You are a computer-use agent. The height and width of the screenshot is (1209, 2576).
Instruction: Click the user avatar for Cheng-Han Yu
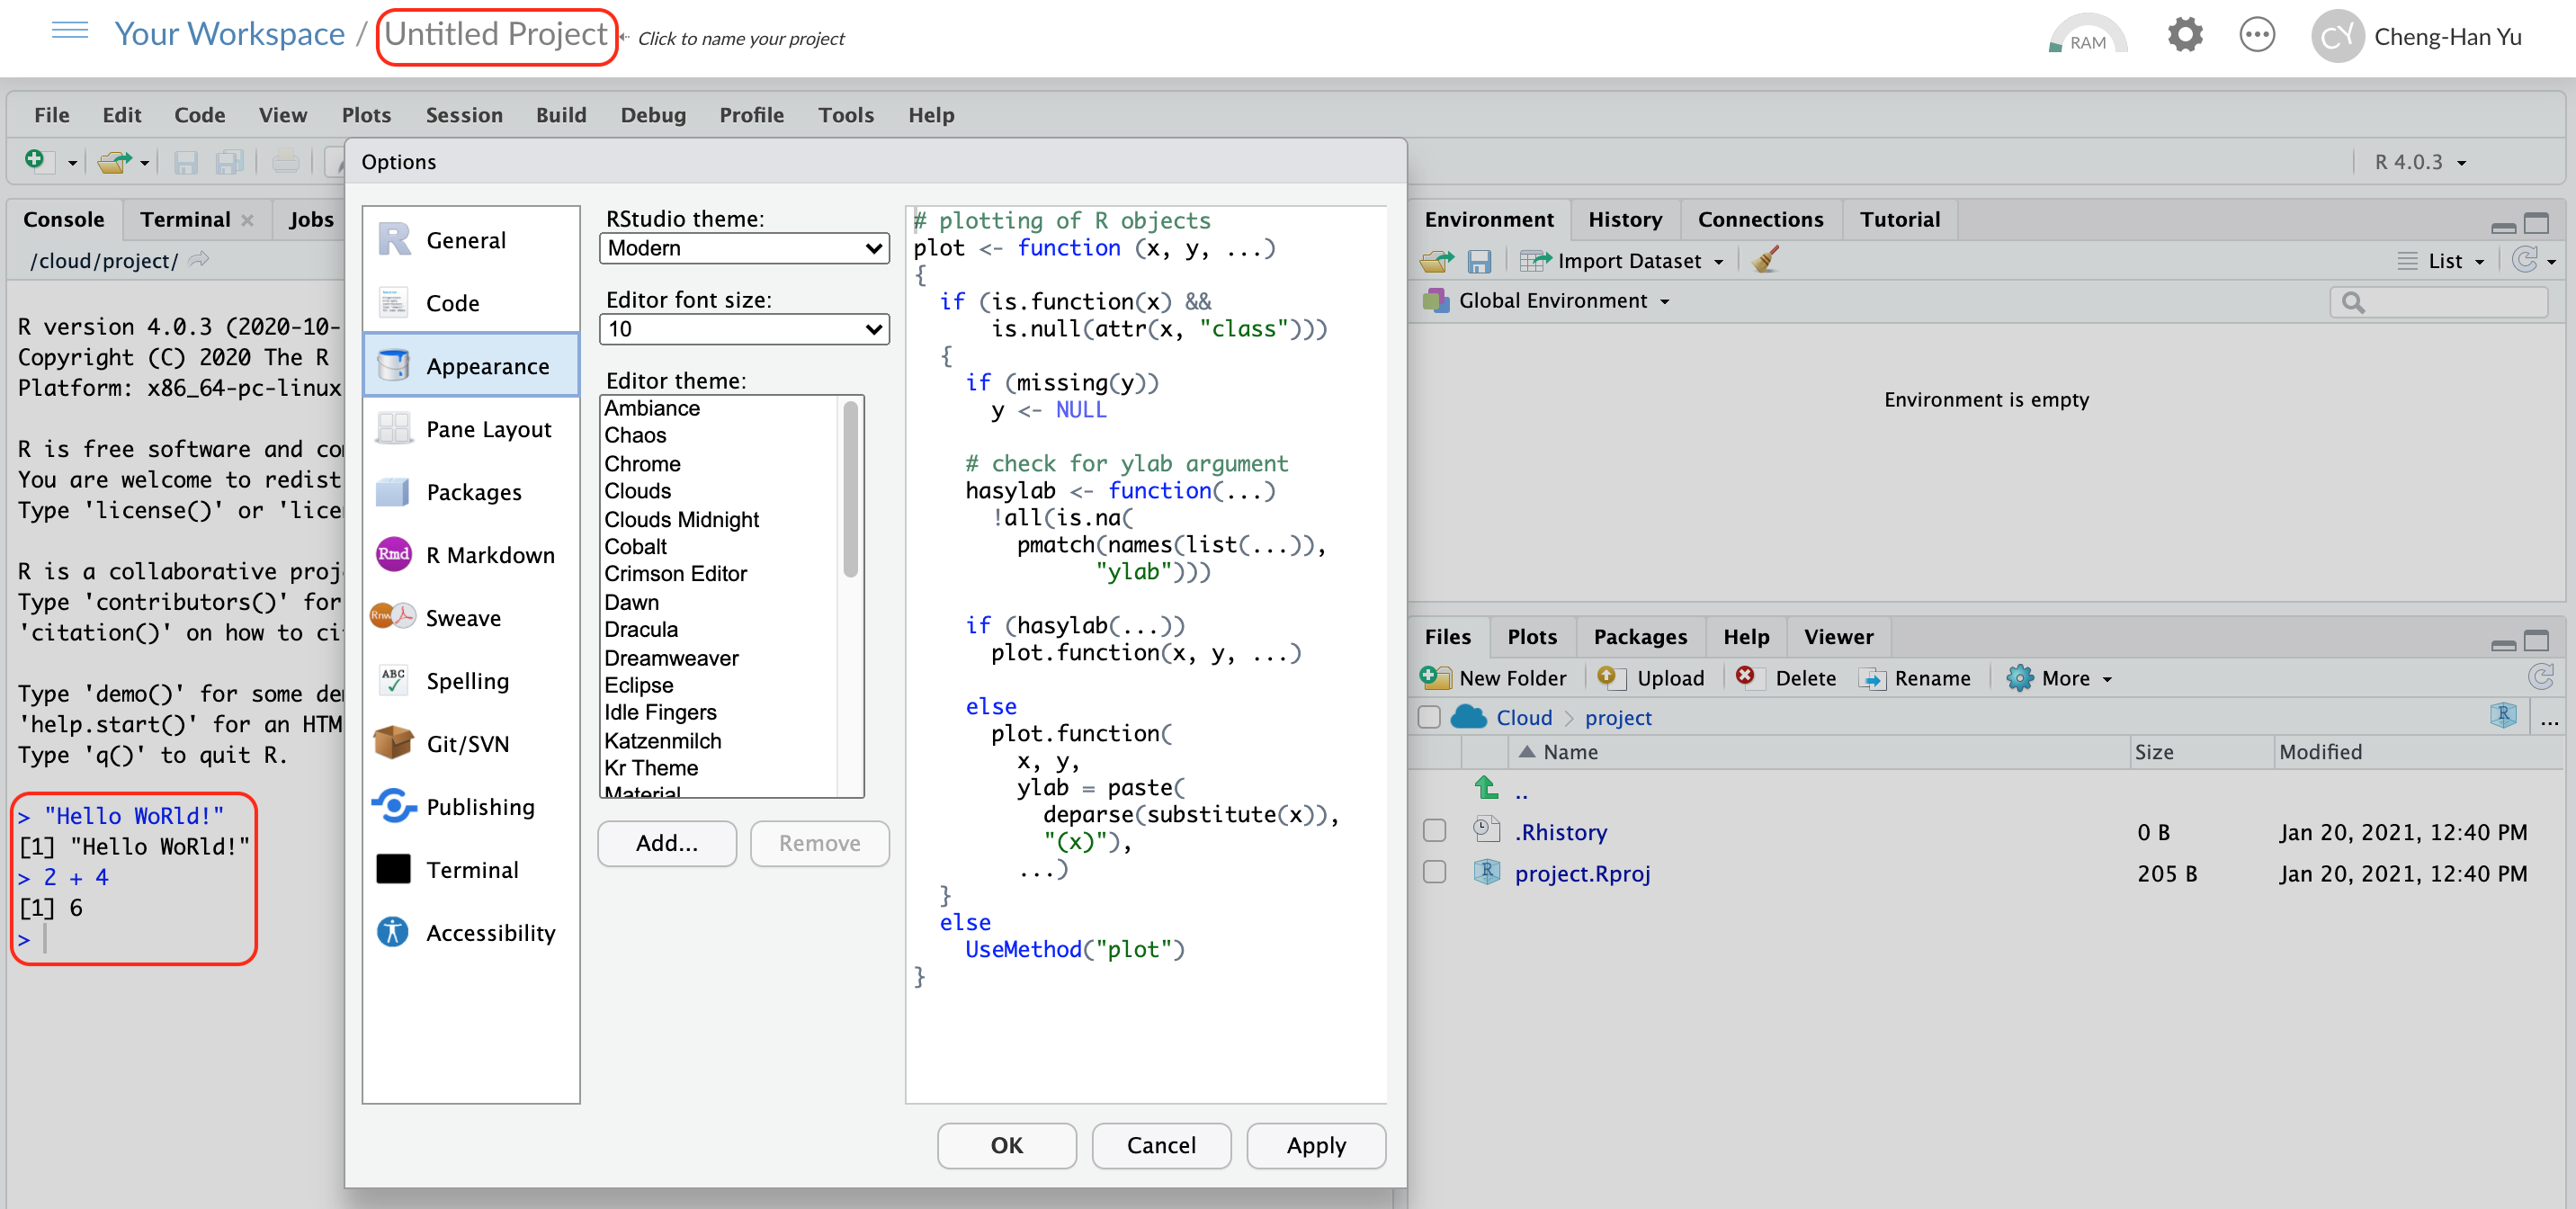(x=2337, y=37)
